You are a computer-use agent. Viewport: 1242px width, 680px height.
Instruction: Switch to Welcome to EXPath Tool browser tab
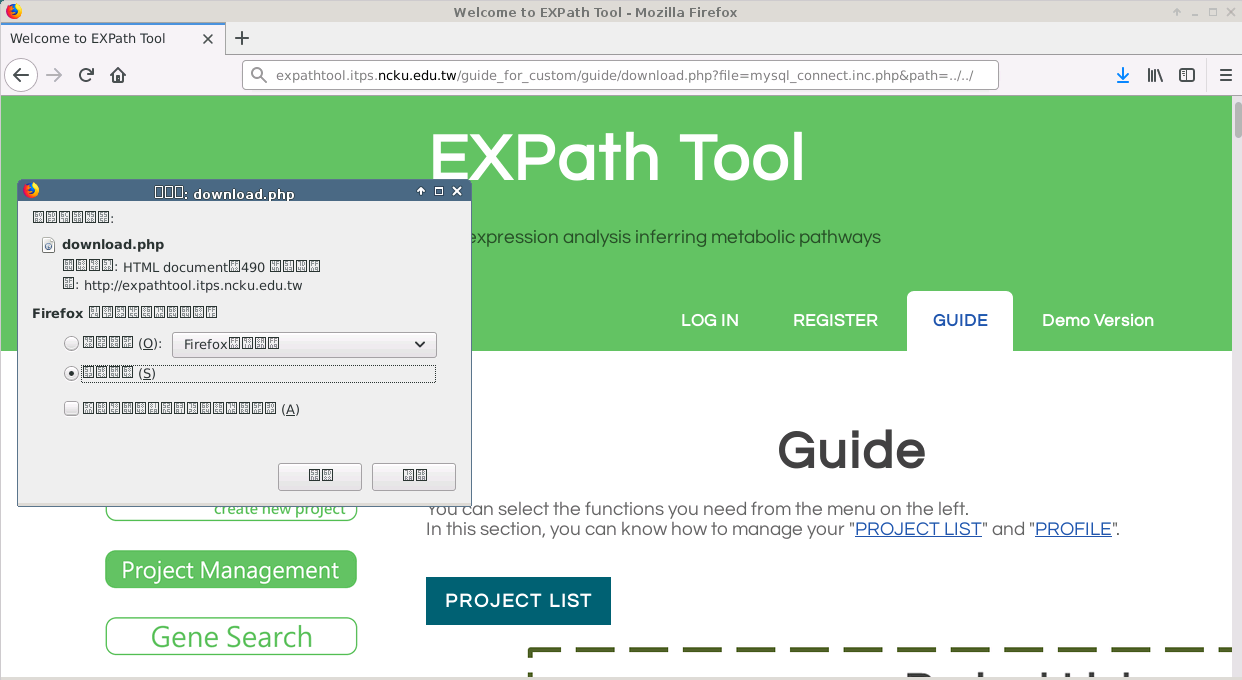click(x=111, y=39)
